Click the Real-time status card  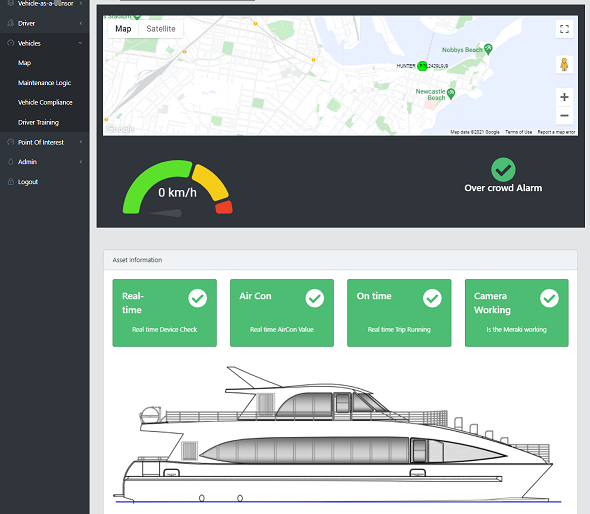(x=164, y=313)
